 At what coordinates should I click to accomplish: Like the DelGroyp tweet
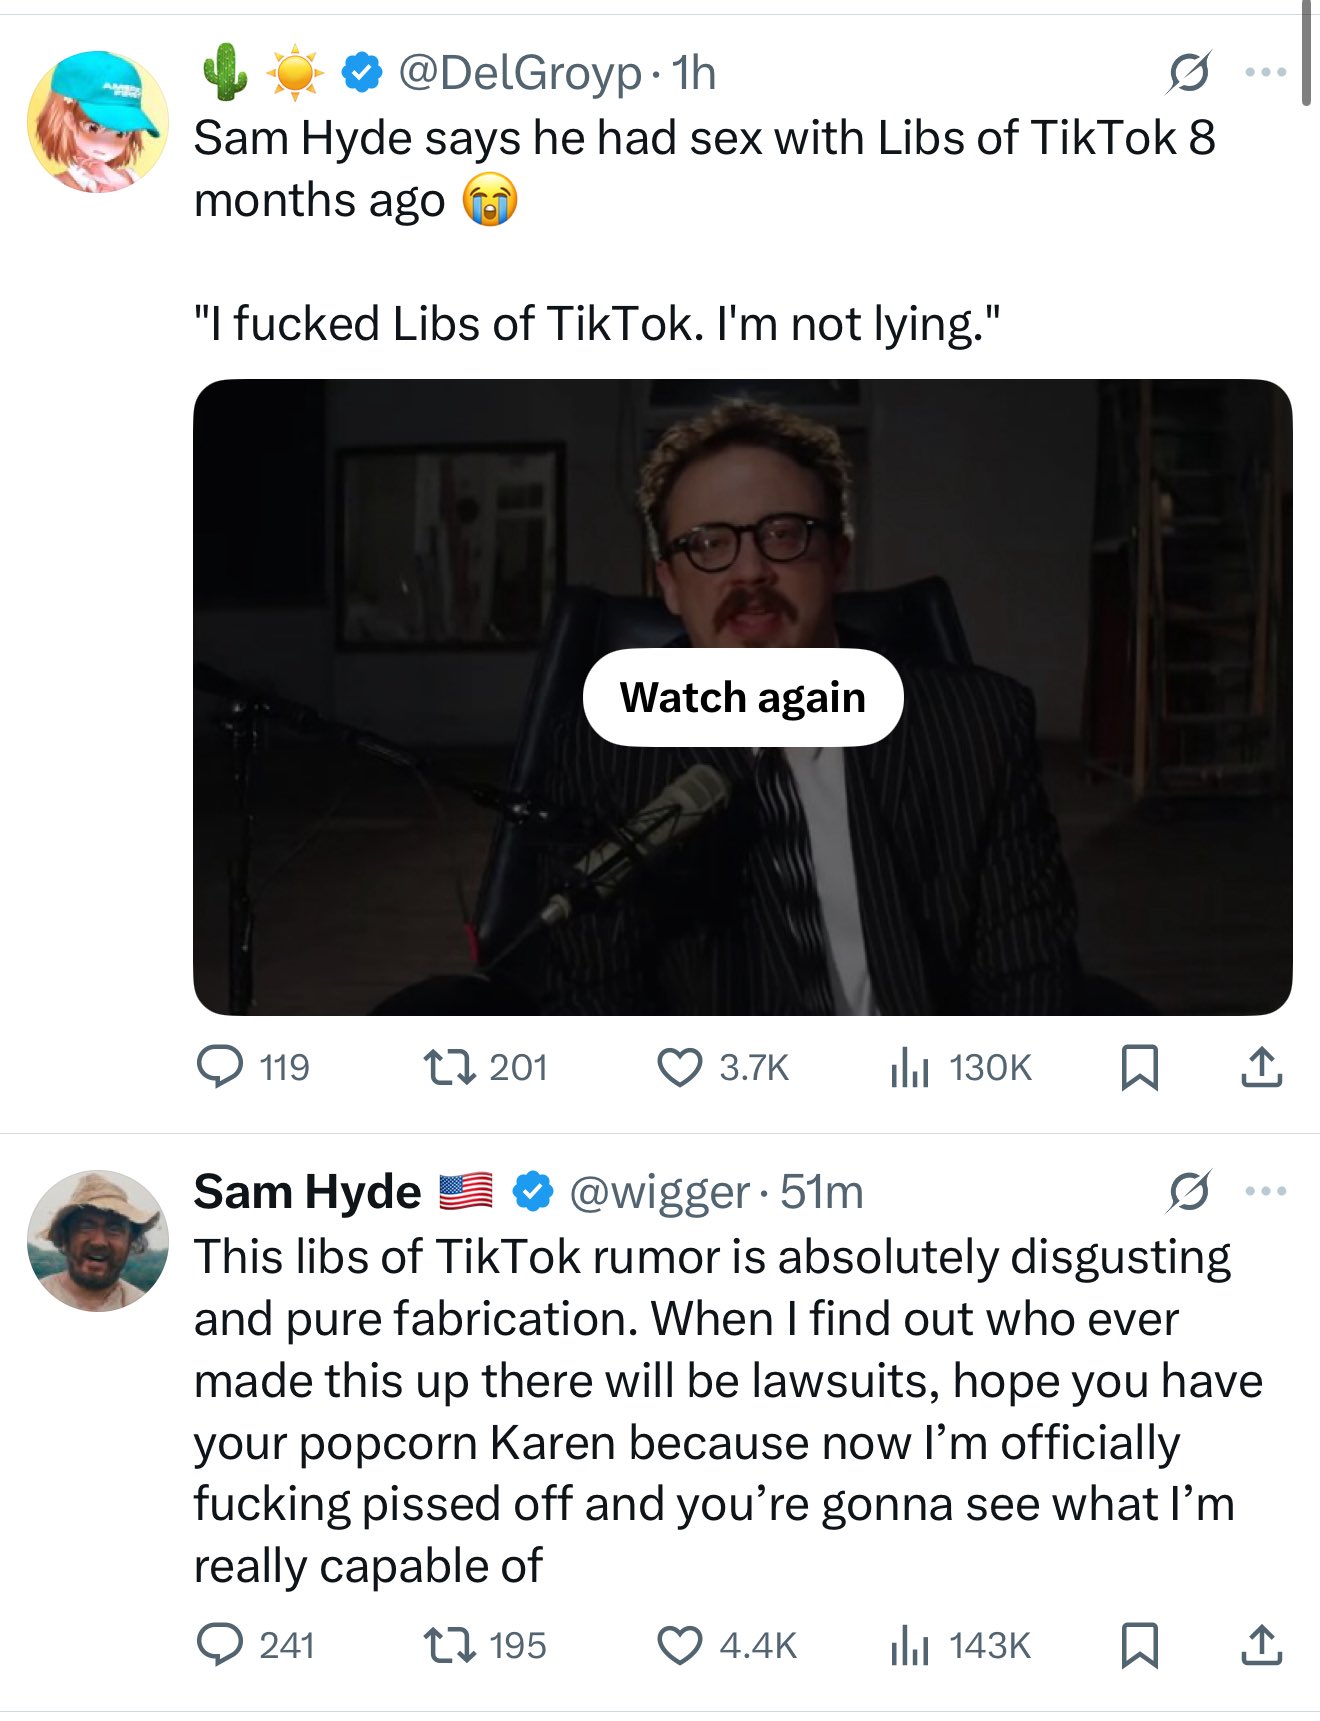(679, 1066)
